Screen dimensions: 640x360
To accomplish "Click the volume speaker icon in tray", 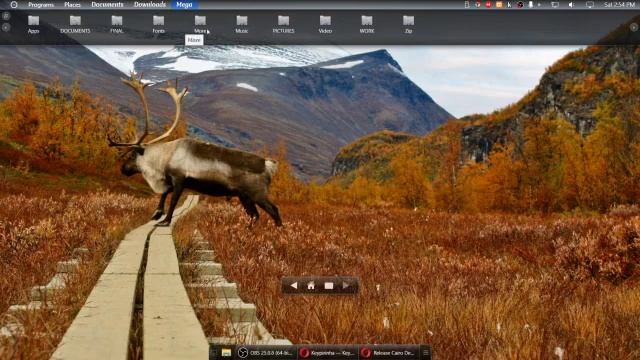I will (x=571, y=4).
